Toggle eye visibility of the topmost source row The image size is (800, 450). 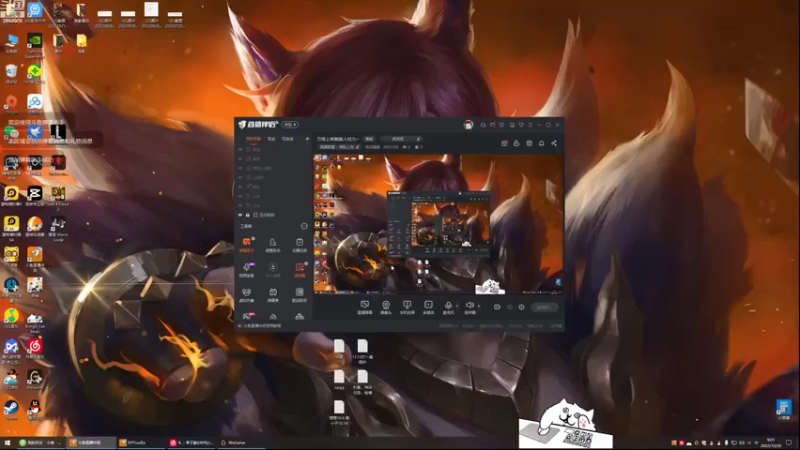(240, 149)
